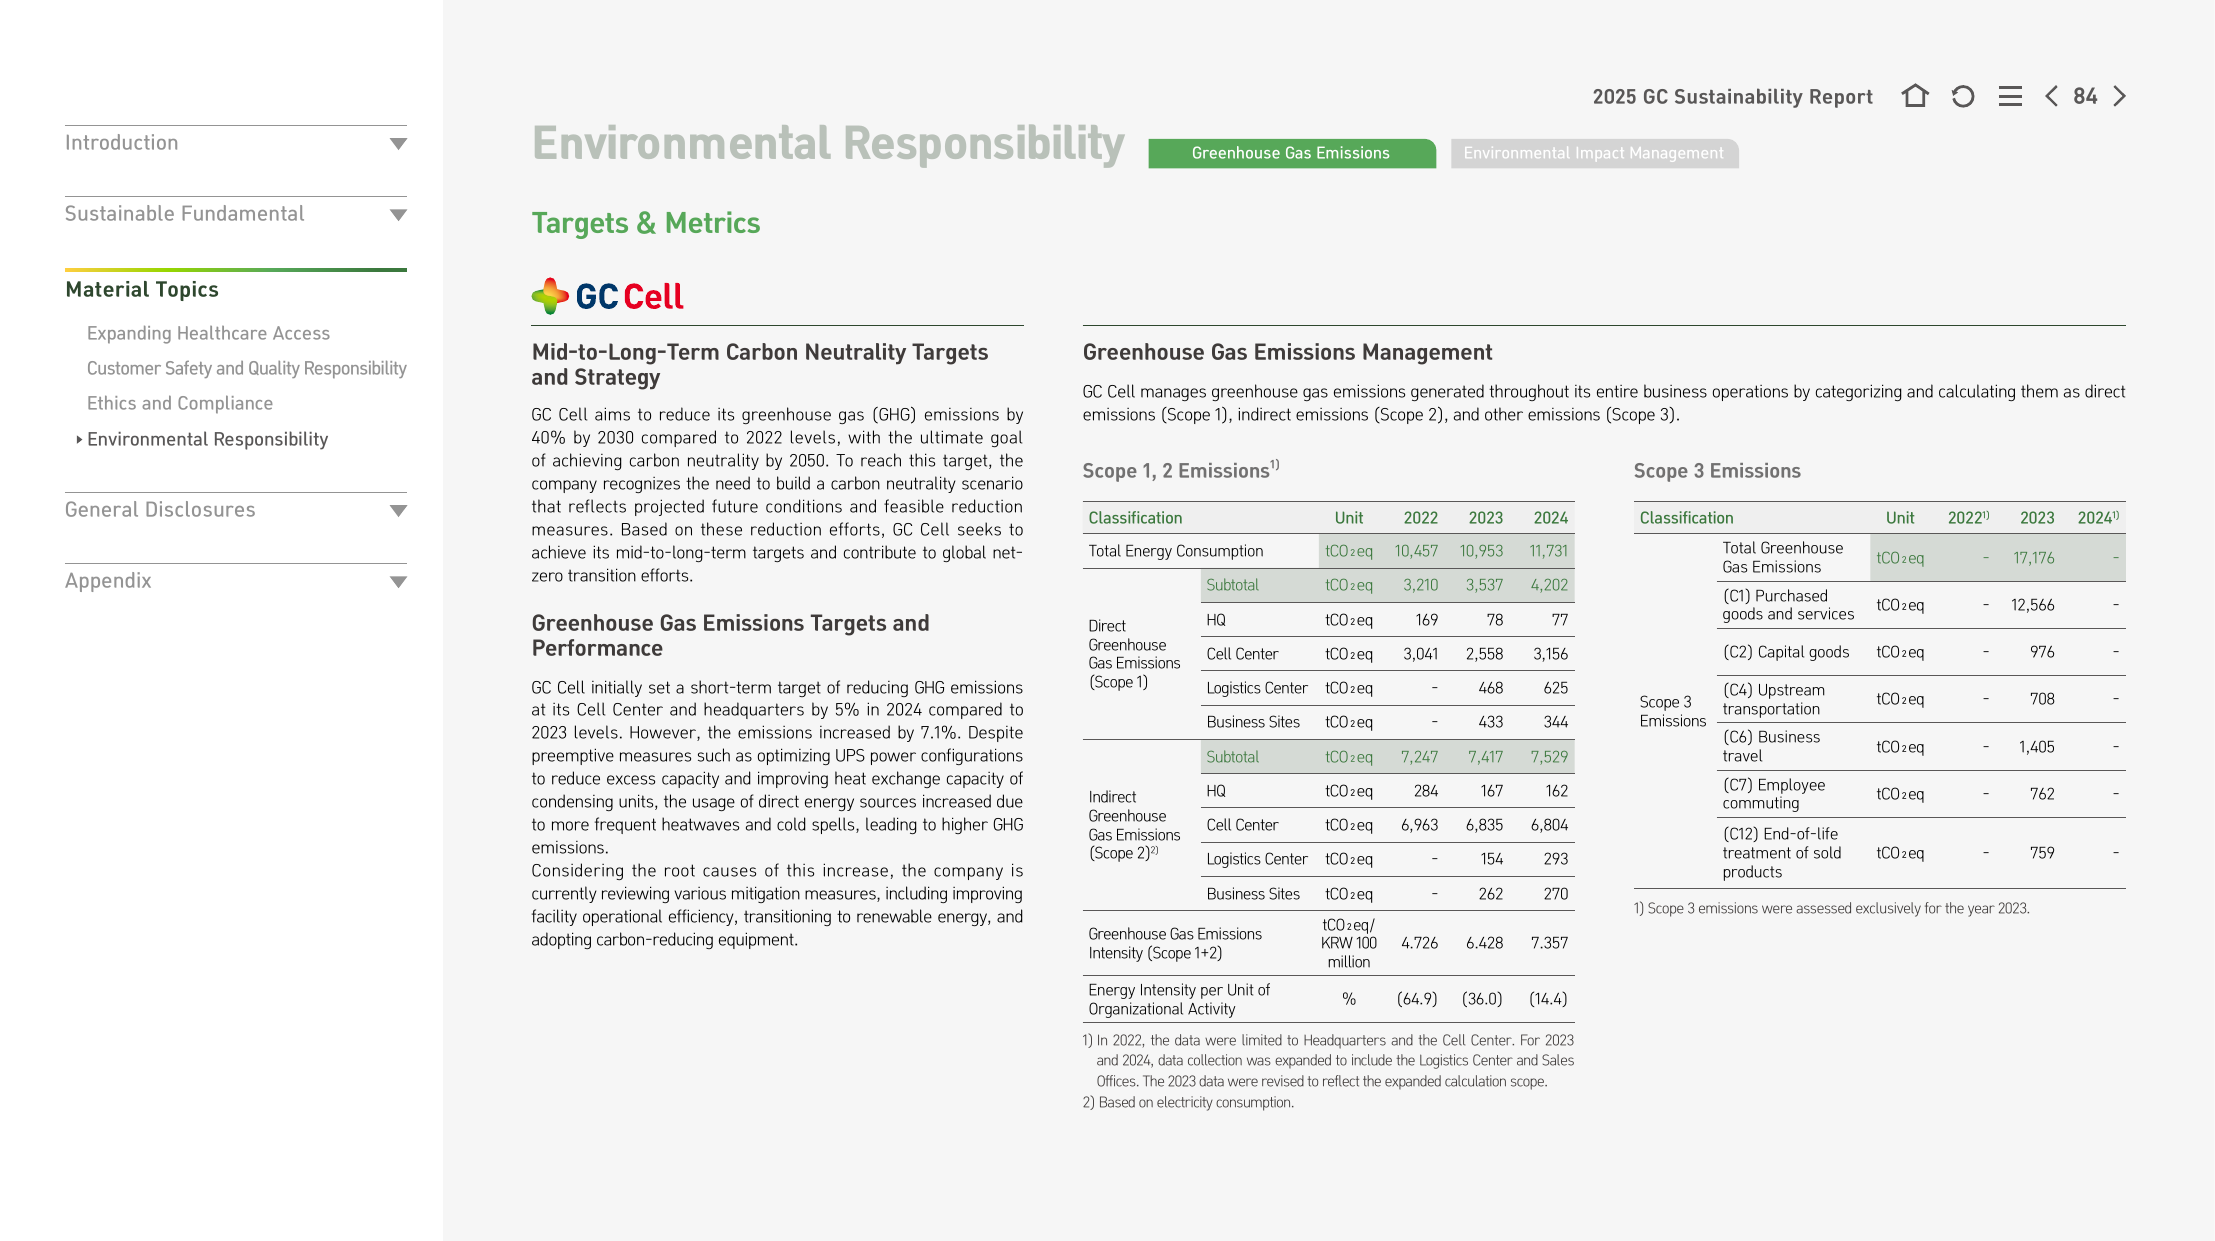Click the (C2) Capital goods label
This screenshot has width=2215, height=1241.
pyautogui.click(x=1786, y=652)
